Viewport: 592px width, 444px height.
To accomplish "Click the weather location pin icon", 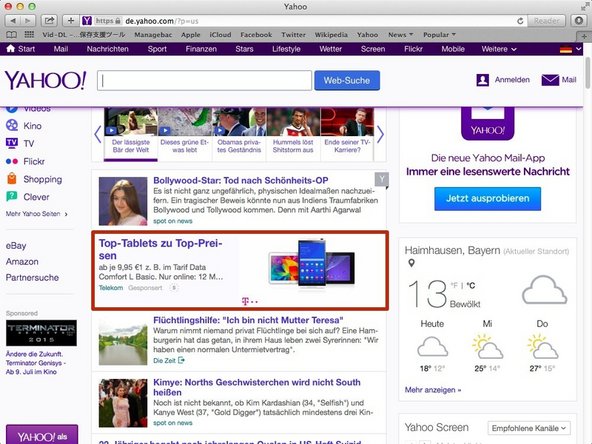I will [x=412, y=263].
